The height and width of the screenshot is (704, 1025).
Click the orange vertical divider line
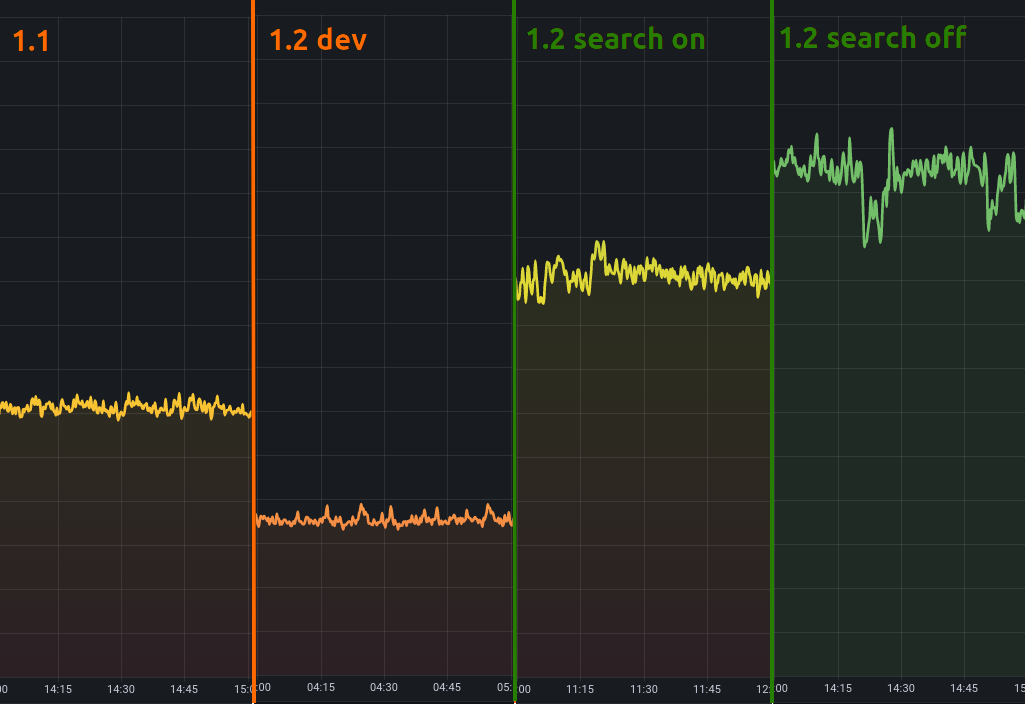point(253,350)
